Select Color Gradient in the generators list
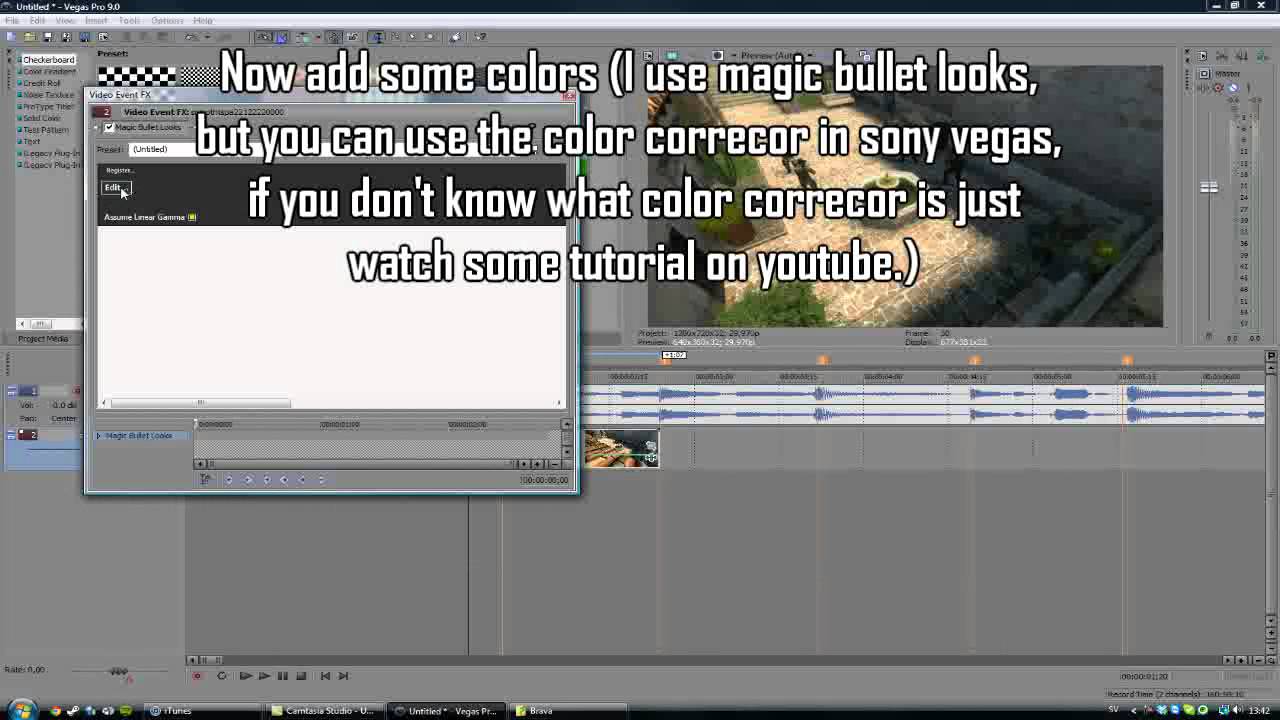This screenshot has width=1280, height=720. pos(49,72)
